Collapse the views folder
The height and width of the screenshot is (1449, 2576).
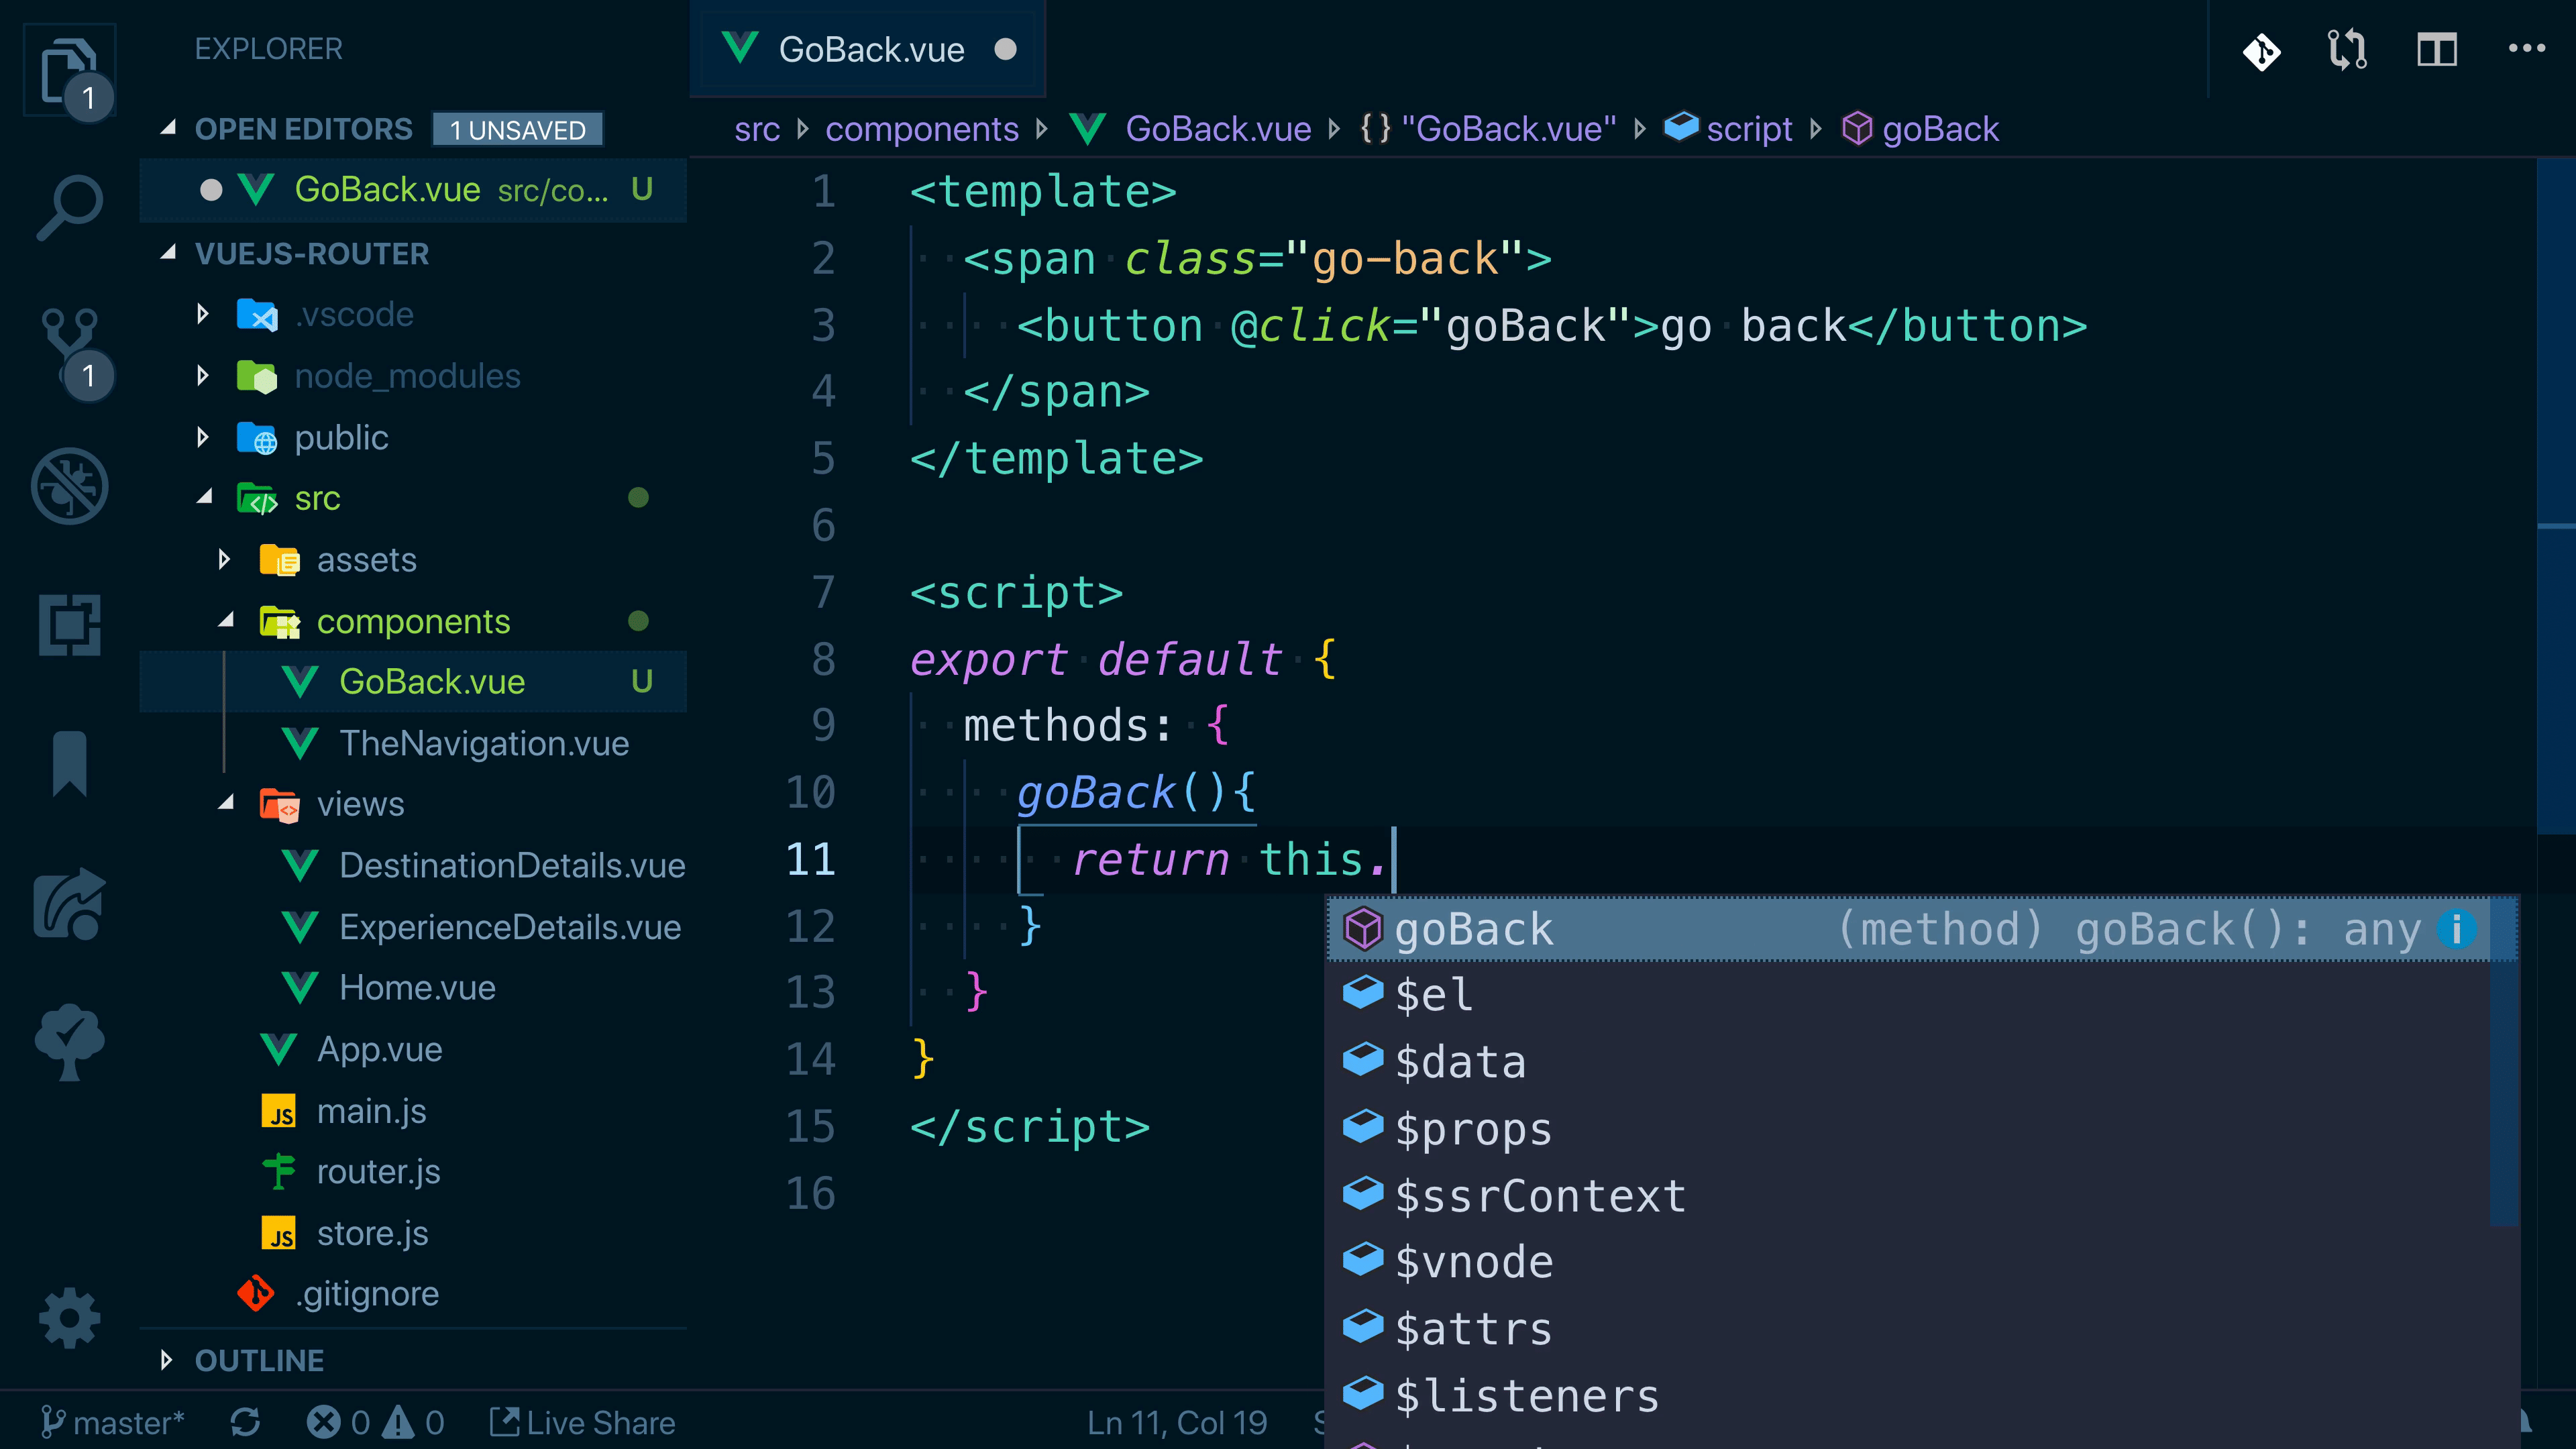coord(227,803)
